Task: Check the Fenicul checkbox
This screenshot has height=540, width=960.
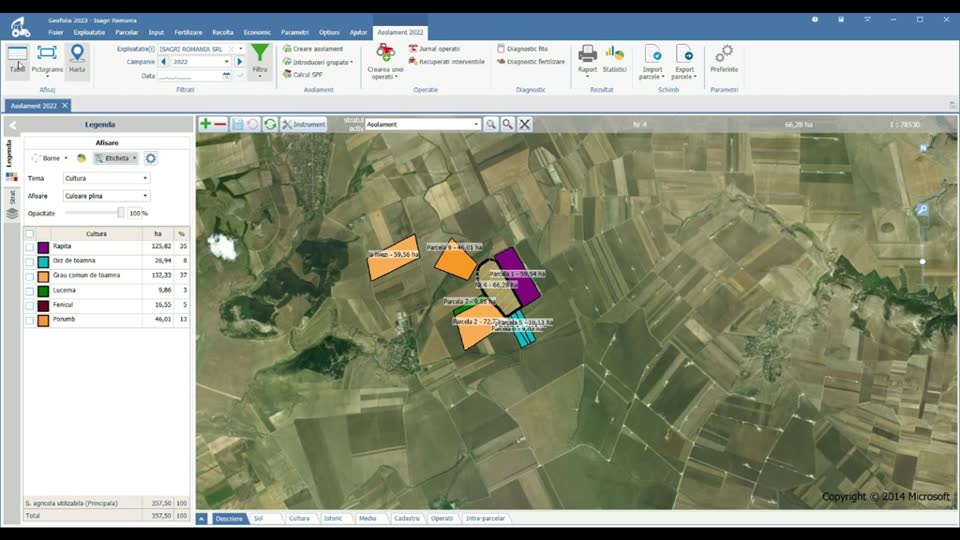Action: [29, 306]
